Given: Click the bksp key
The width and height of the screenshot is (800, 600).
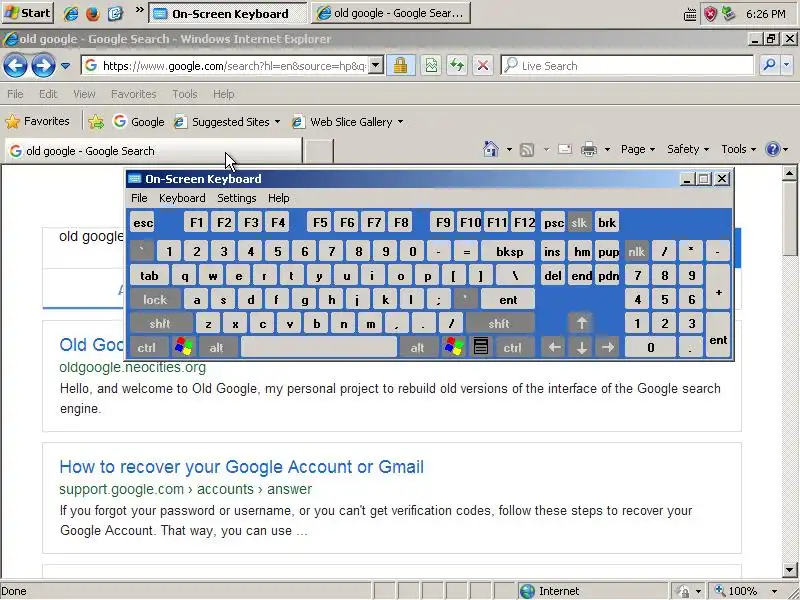Looking at the screenshot, I should point(509,252).
